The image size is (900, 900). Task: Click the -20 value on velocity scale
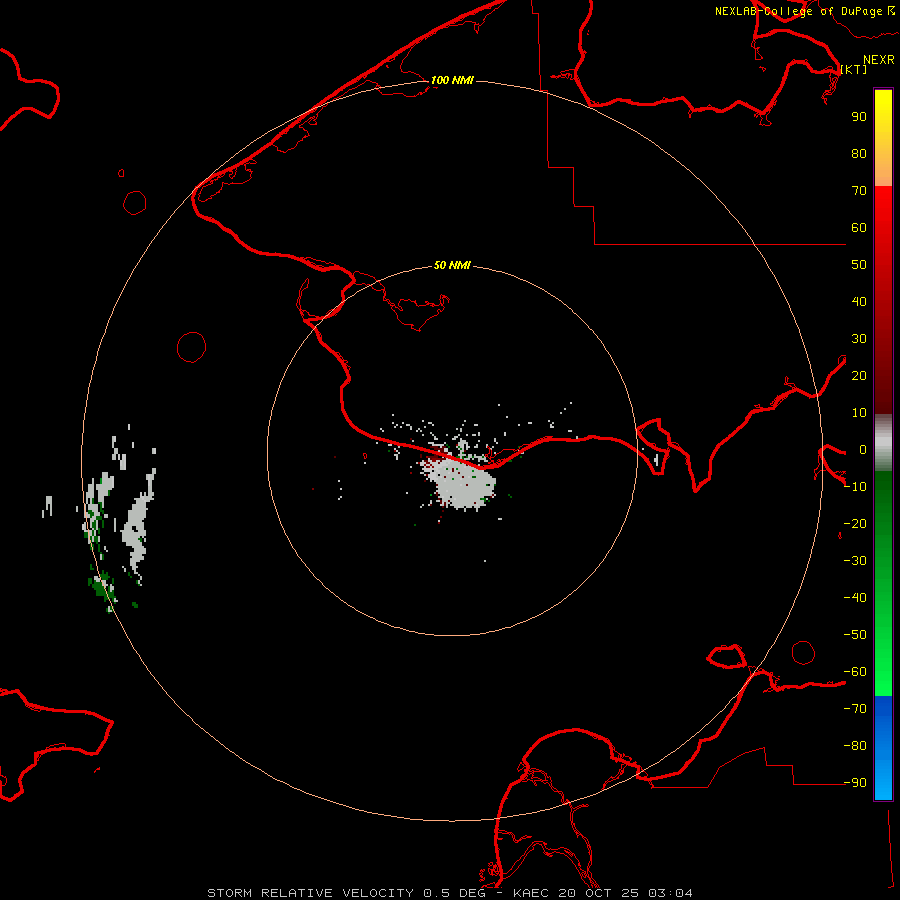[x=855, y=524]
